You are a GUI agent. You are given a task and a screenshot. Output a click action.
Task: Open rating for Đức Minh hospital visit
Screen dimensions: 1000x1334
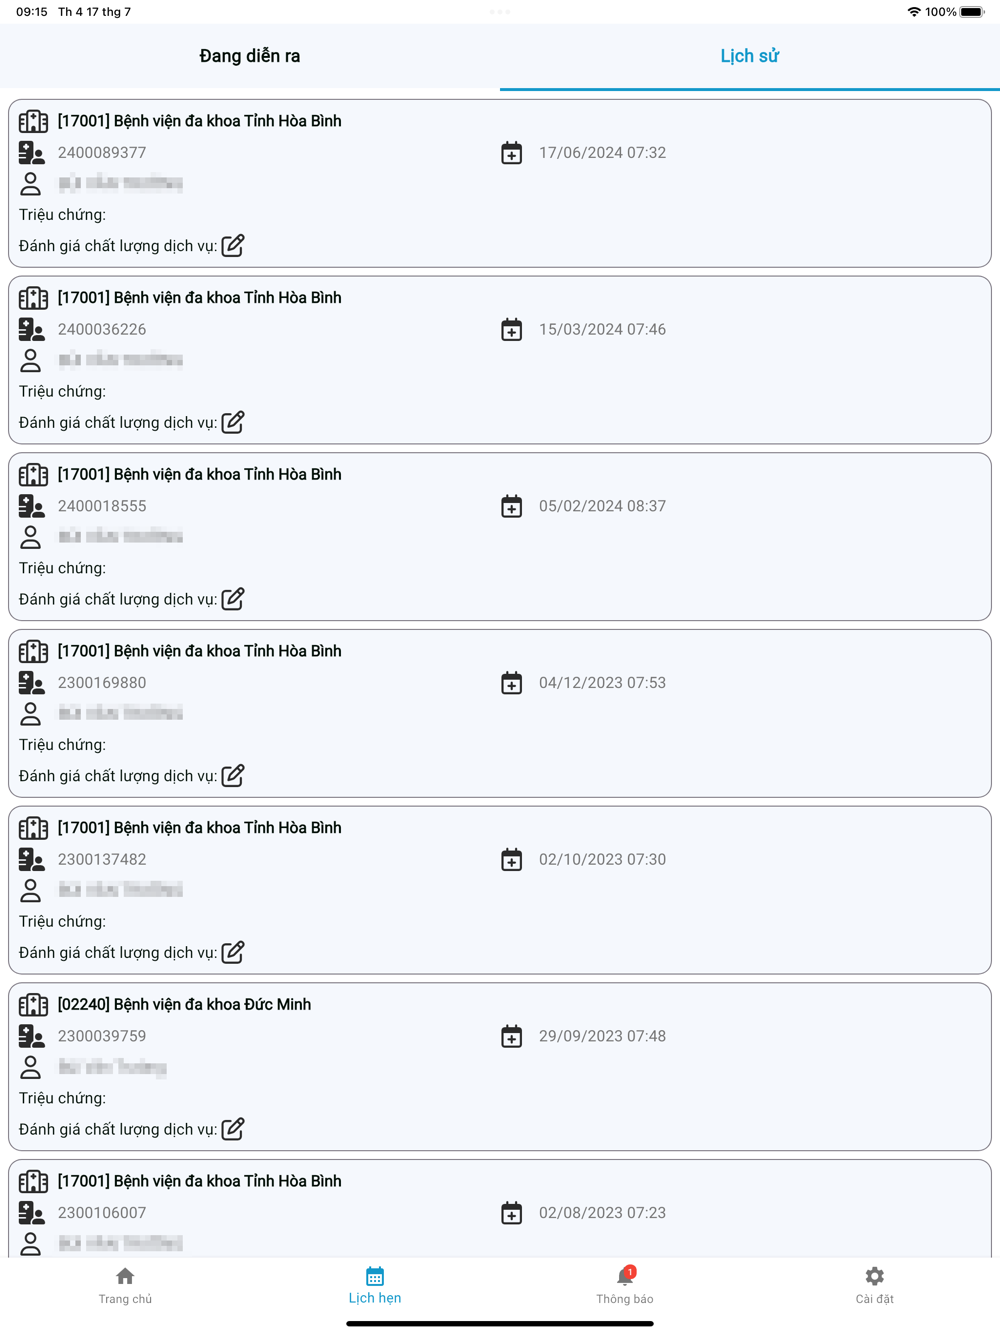point(233,1129)
